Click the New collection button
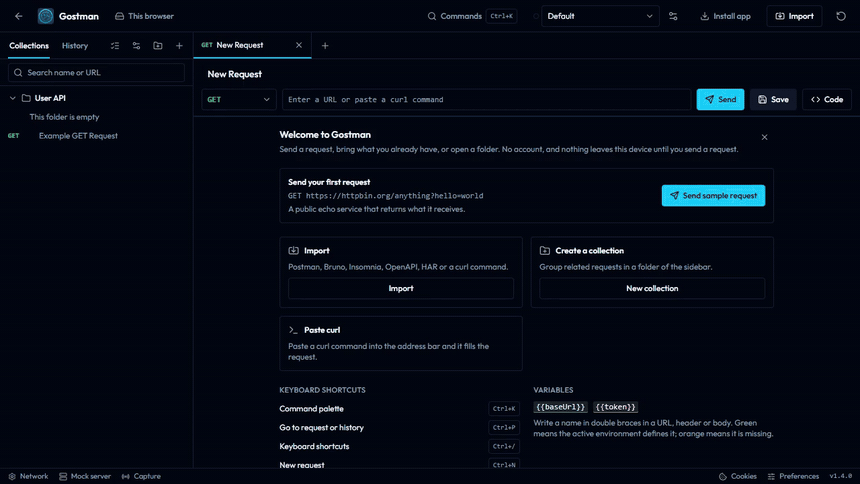Viewport: 860px width, 484px height. pyautogui.click(x=652, y=288)
